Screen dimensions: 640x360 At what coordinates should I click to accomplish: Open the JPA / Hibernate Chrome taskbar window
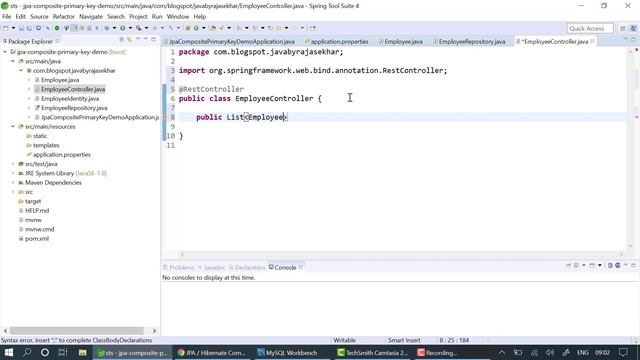211,353
